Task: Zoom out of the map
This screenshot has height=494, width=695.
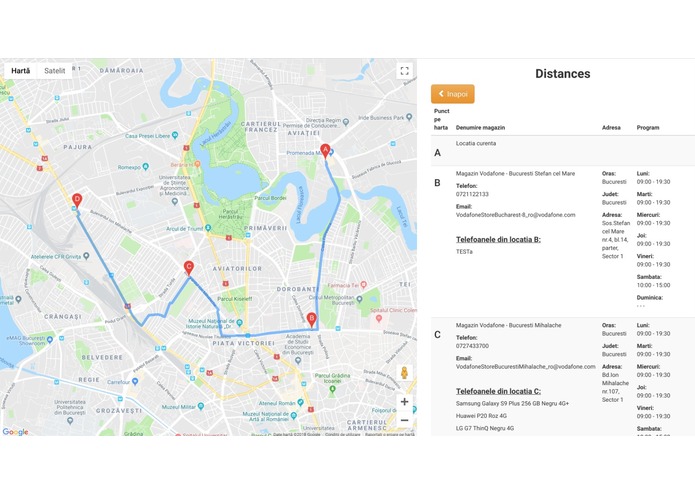Action: point(404,420)
